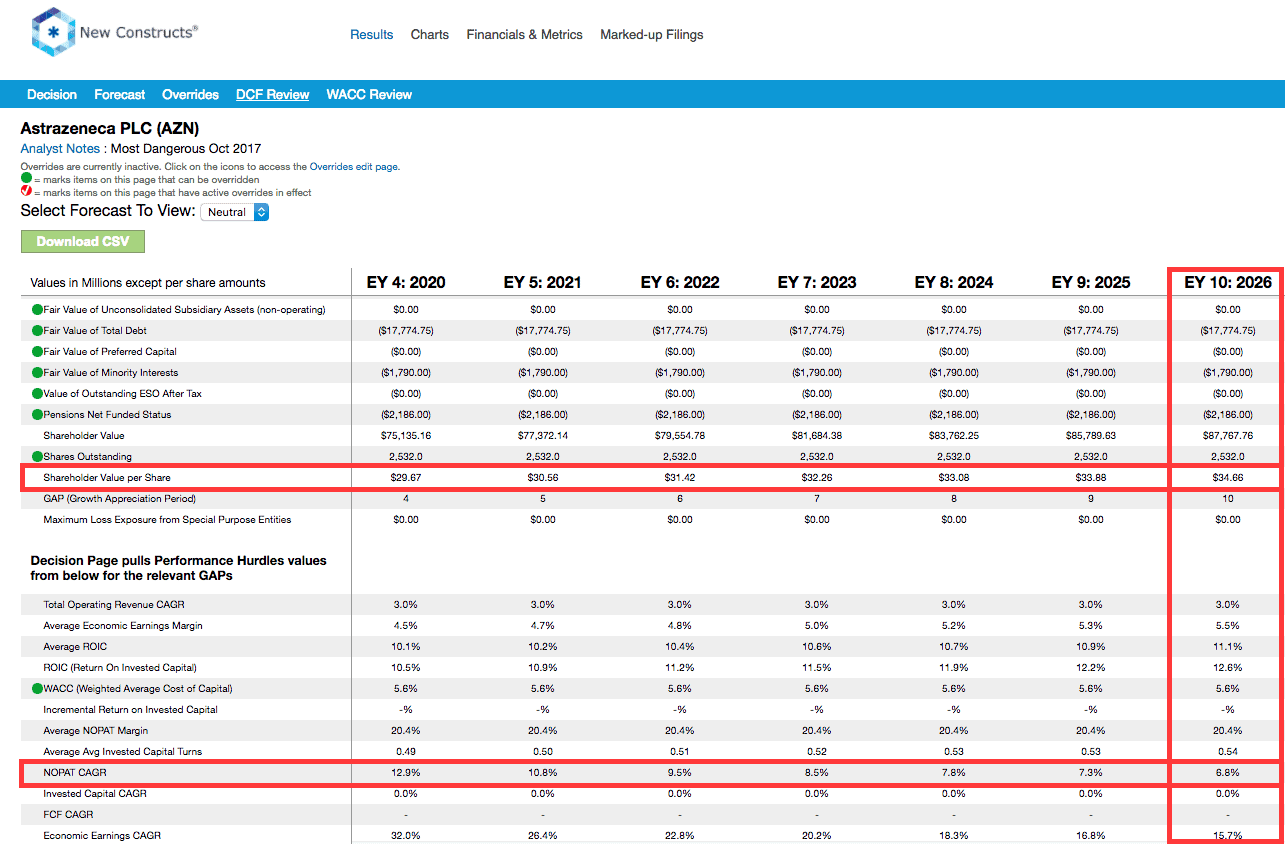Switch to the Decision tab

coord(52,95)
